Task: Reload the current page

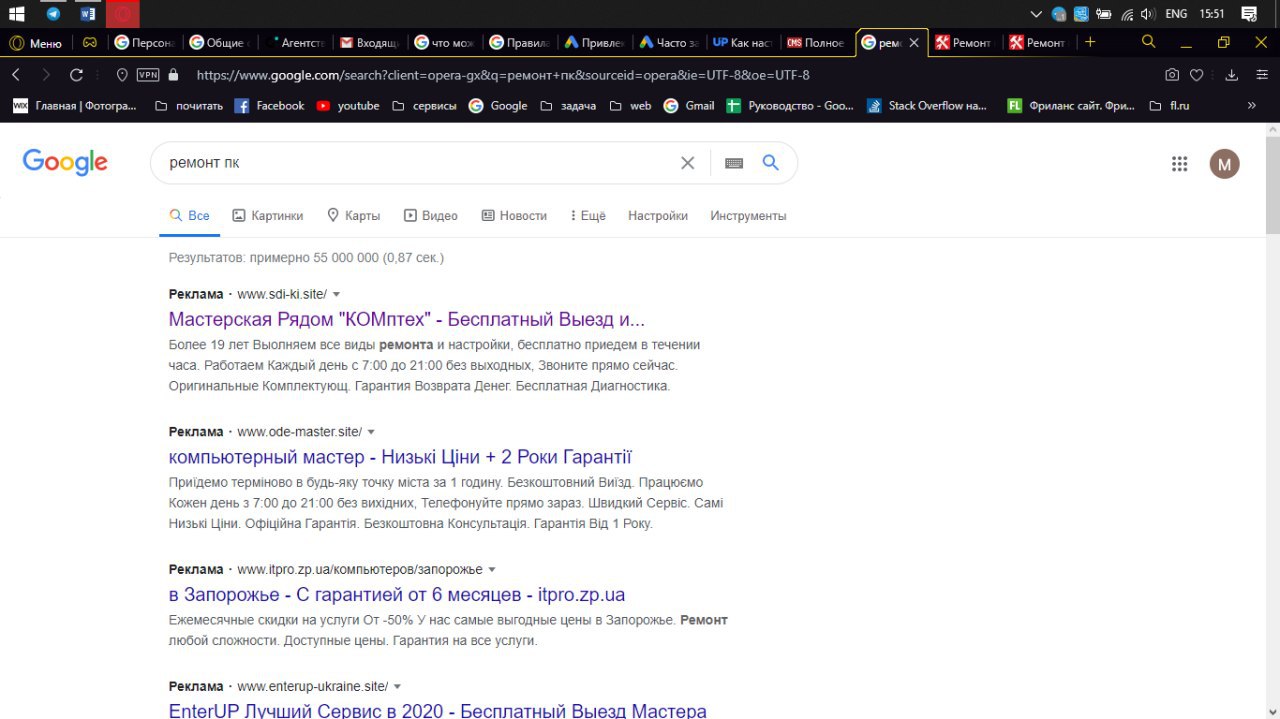Action: pos(76,75)
